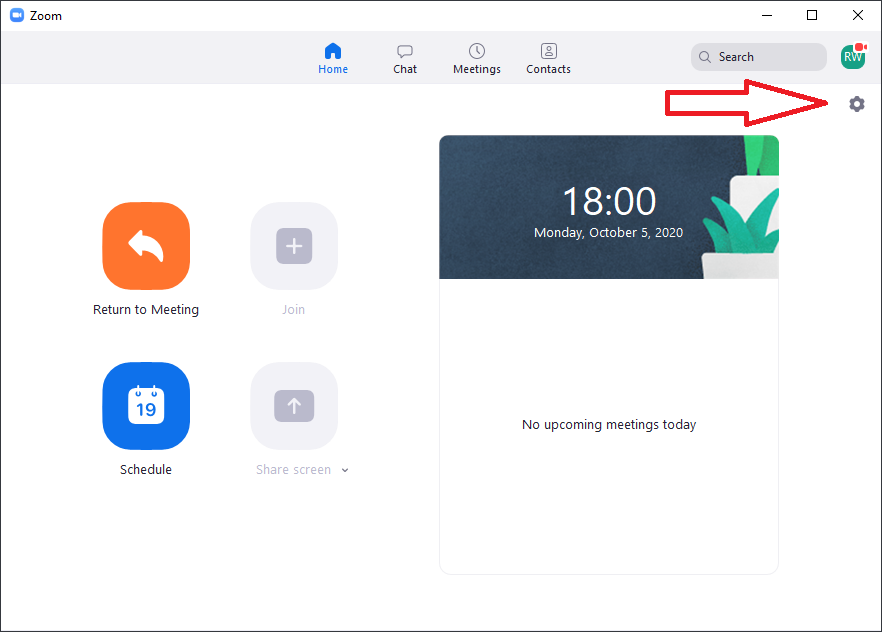Viewport: 882px width, 632px height.
Task: Click the orange Return to Meeting button
Action: (146, 246)
